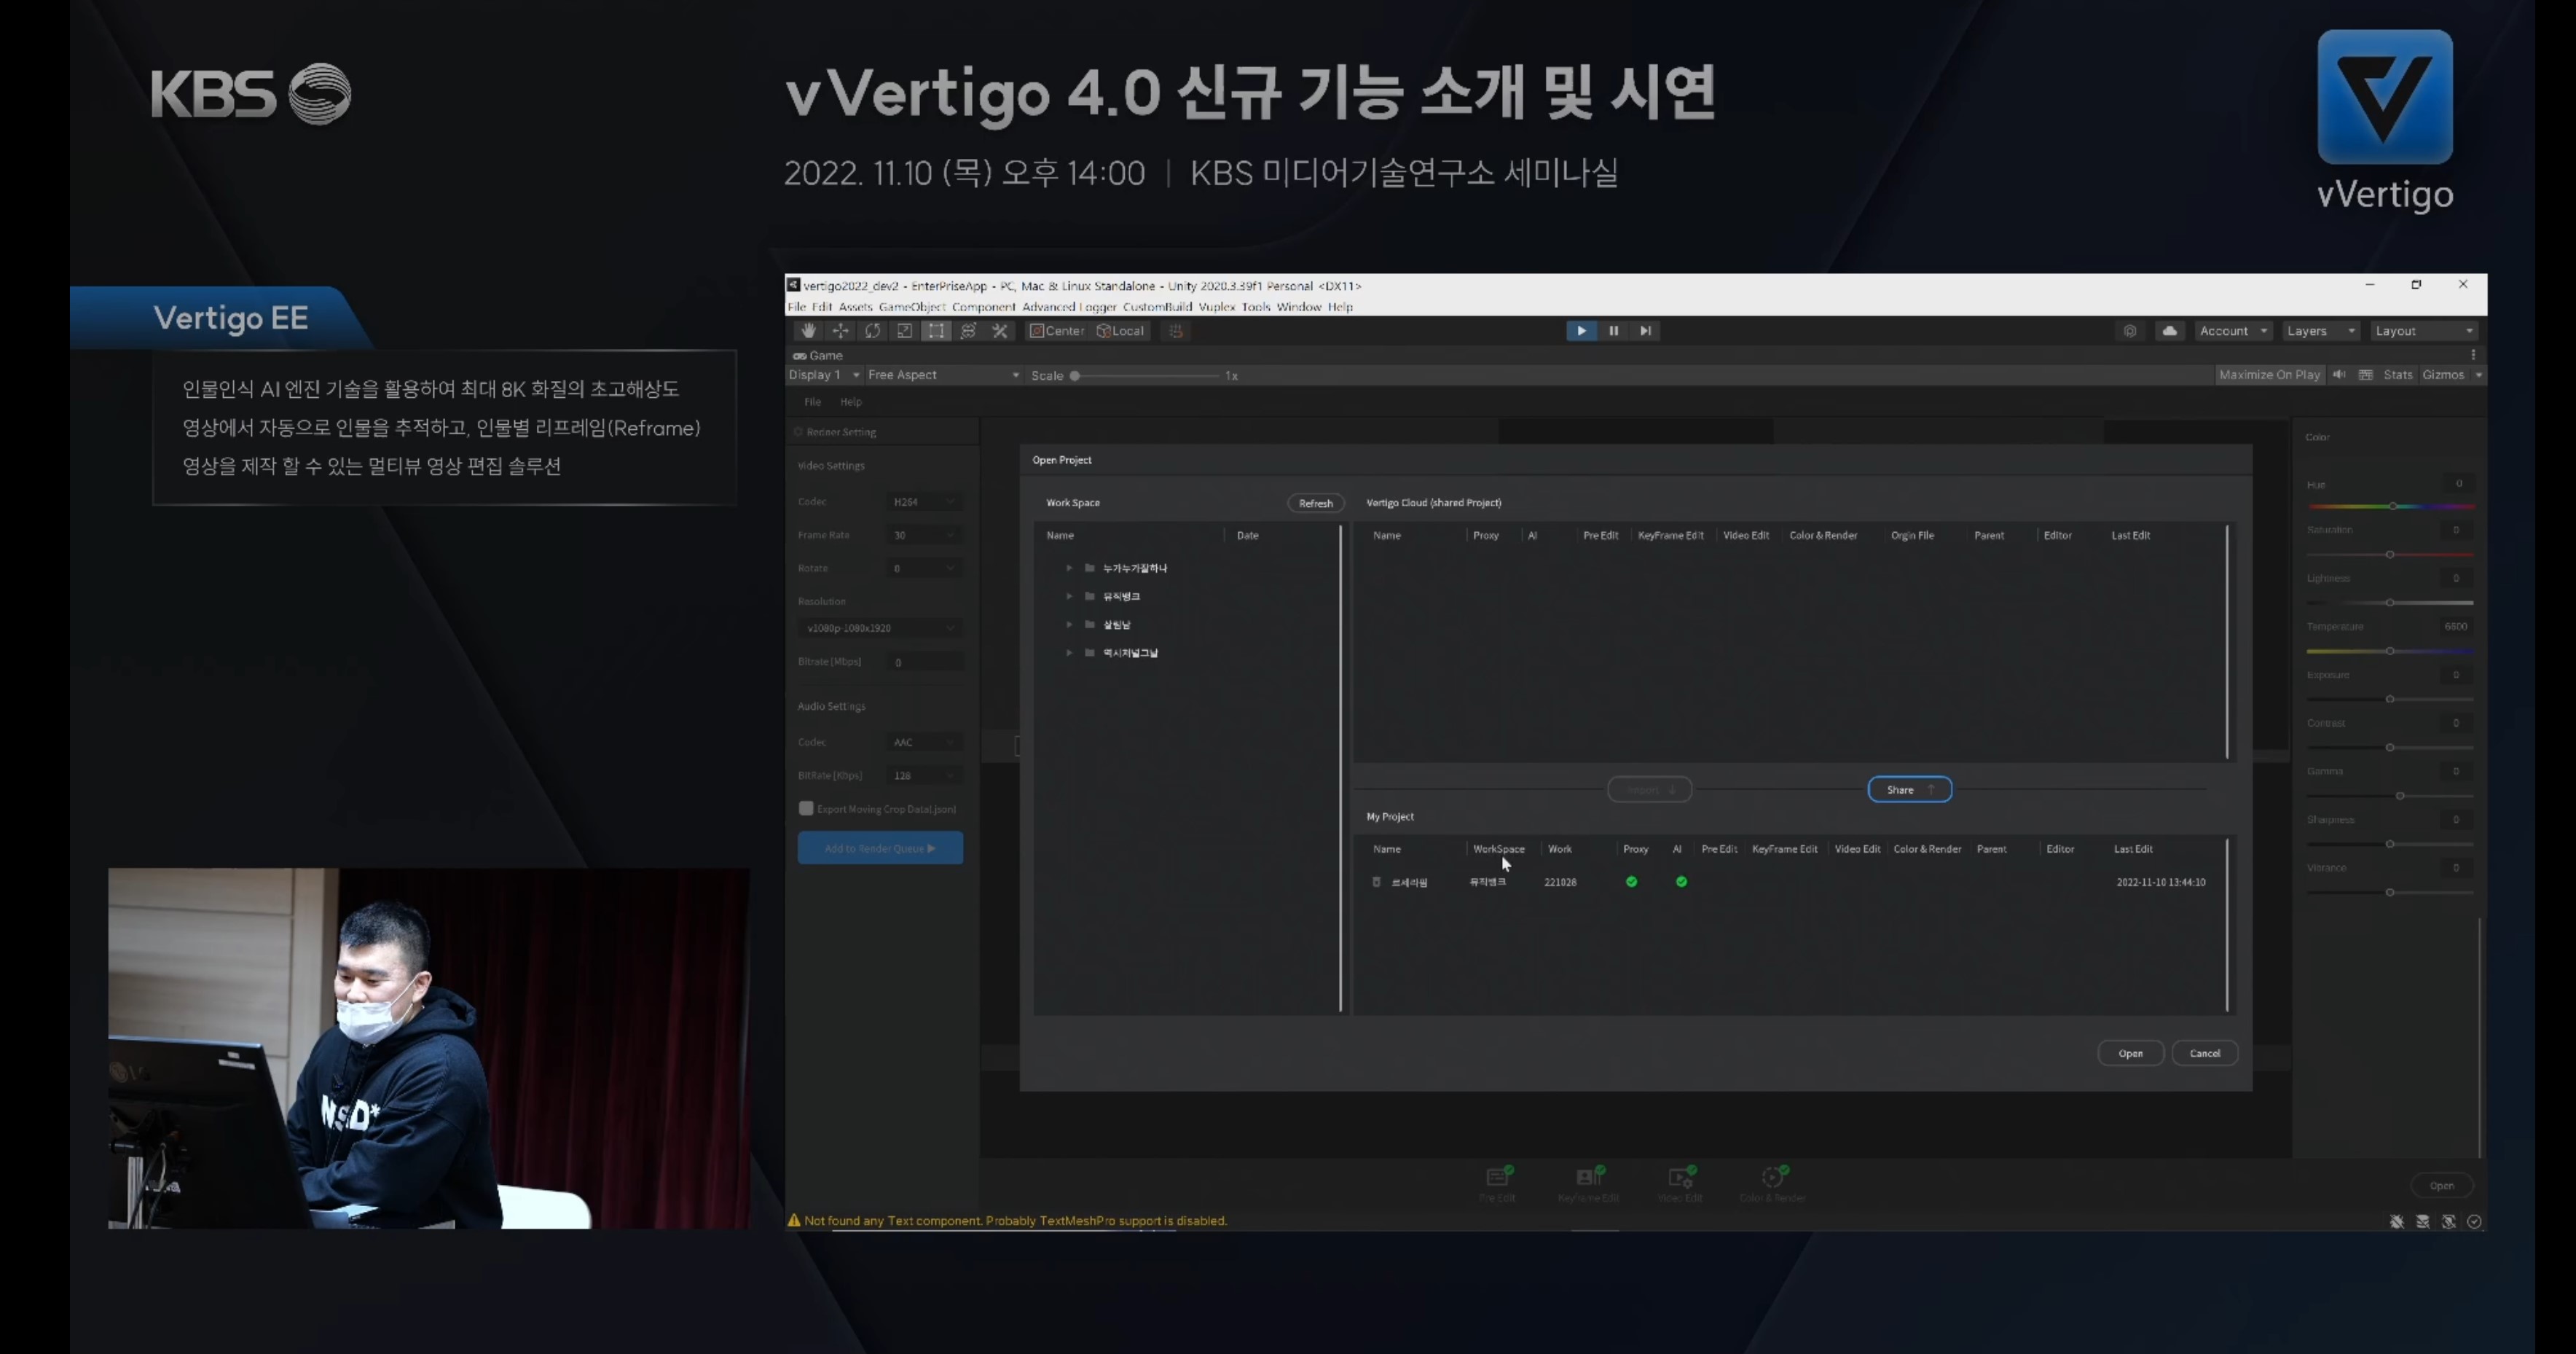This screenshot has width=2576, height=1354.
Task: Open the Layers dropdown
Action: point(2321,331)
